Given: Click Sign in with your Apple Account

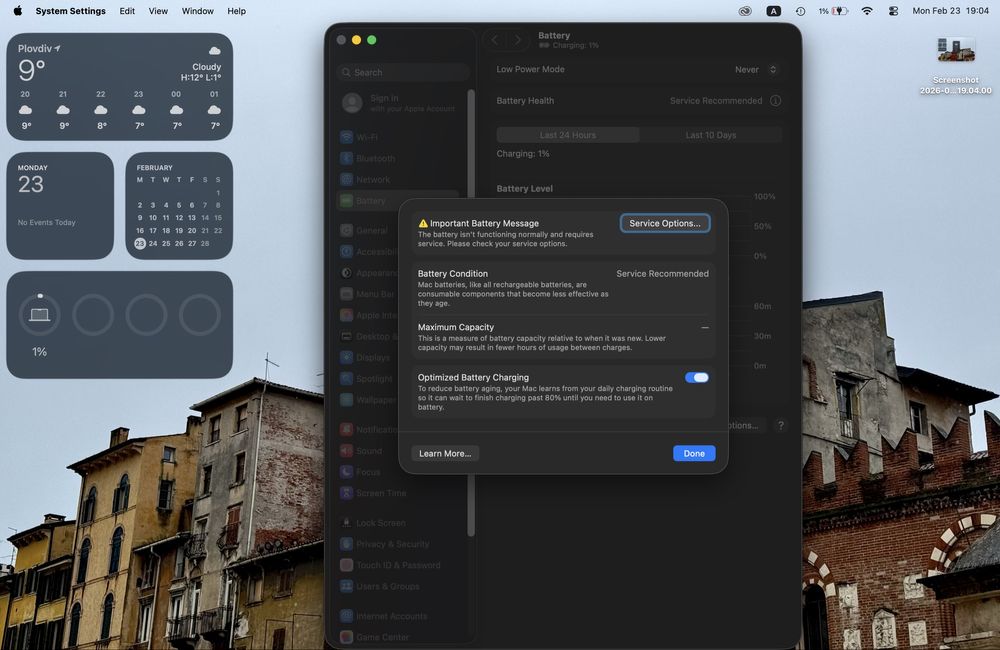Looking at the screenshot, I should point(402,103).
